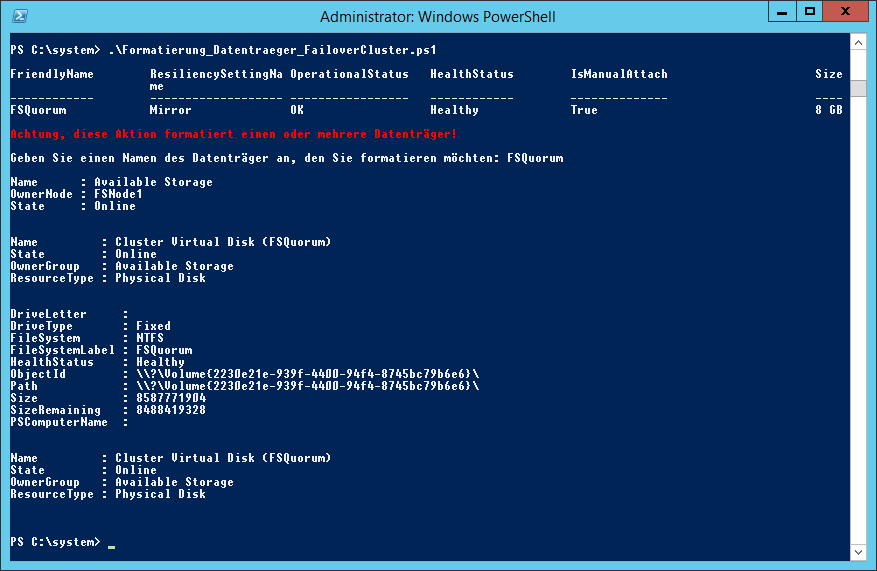The width and height of the screenshot is (877, 571).
Task: Click the OwnerNode value FSNode1
Action: pos(119,194)
